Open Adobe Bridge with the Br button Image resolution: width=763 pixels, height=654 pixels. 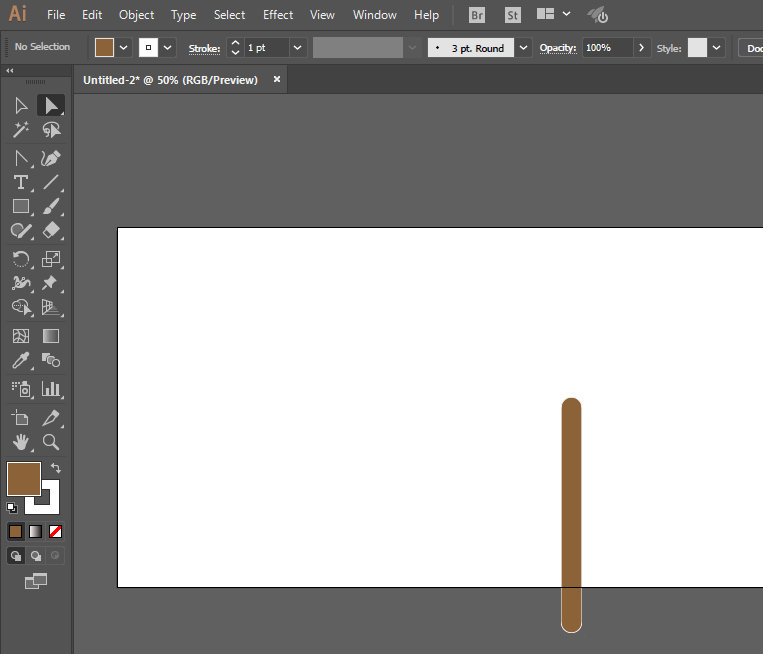coord(477,15)
